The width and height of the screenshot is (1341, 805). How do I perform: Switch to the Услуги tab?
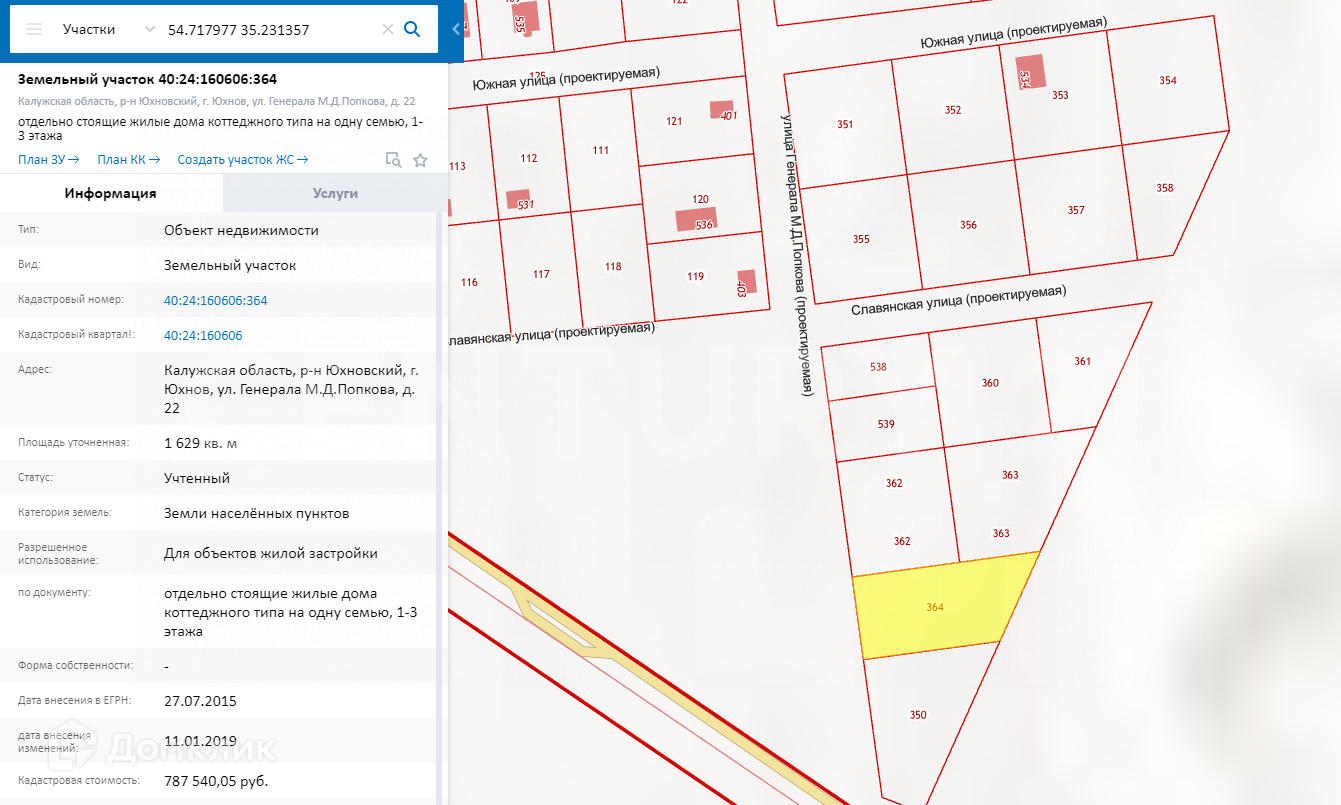(335, 194)
